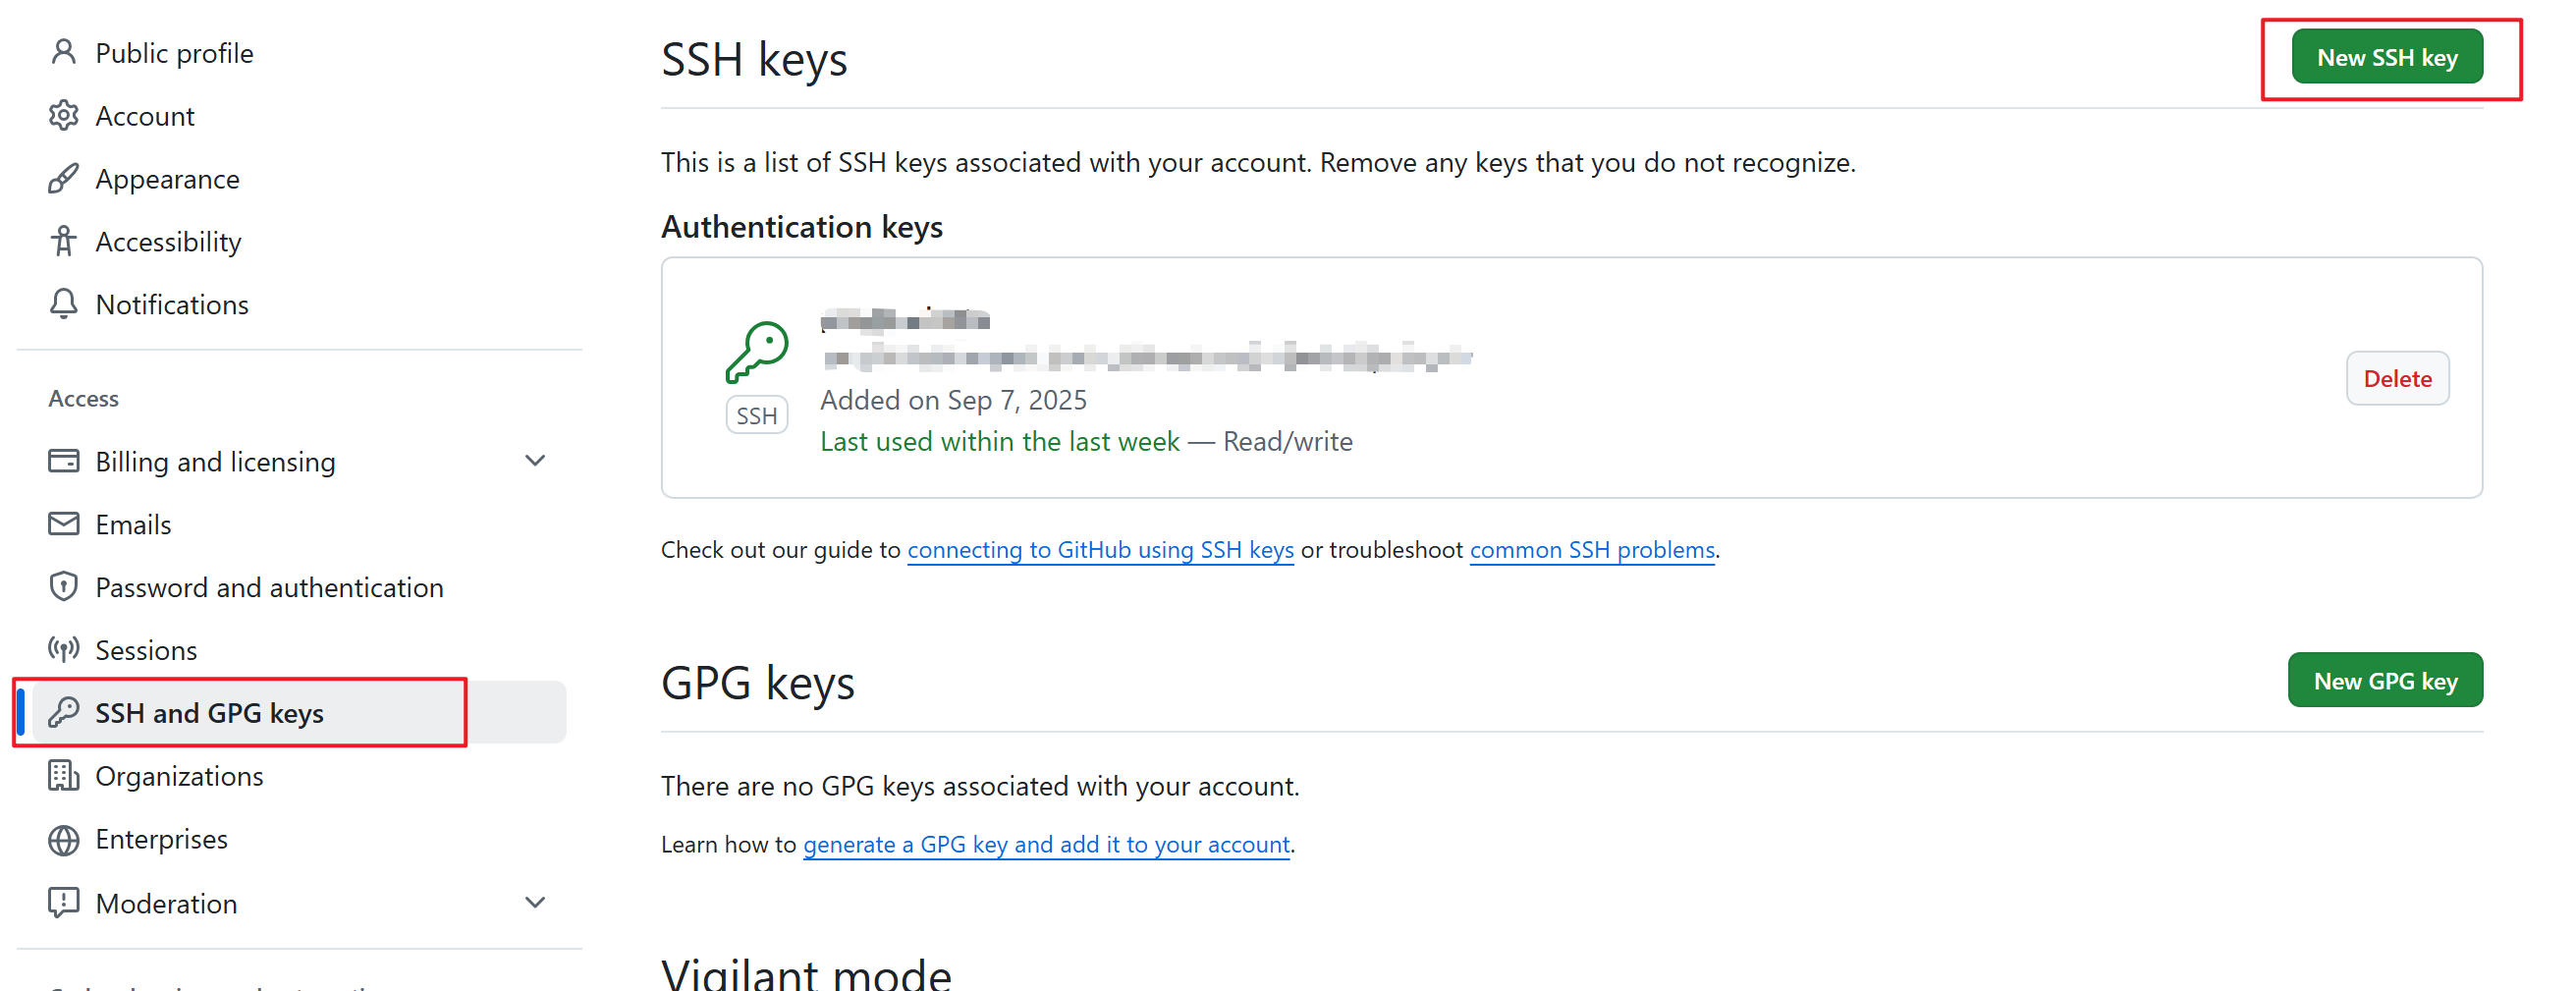Image resolution: width=2576 pixels, height=991 pixels.
Task: Click the Appearance paintbrush icon
Action: pyautogui.click(x=63, y=178)
